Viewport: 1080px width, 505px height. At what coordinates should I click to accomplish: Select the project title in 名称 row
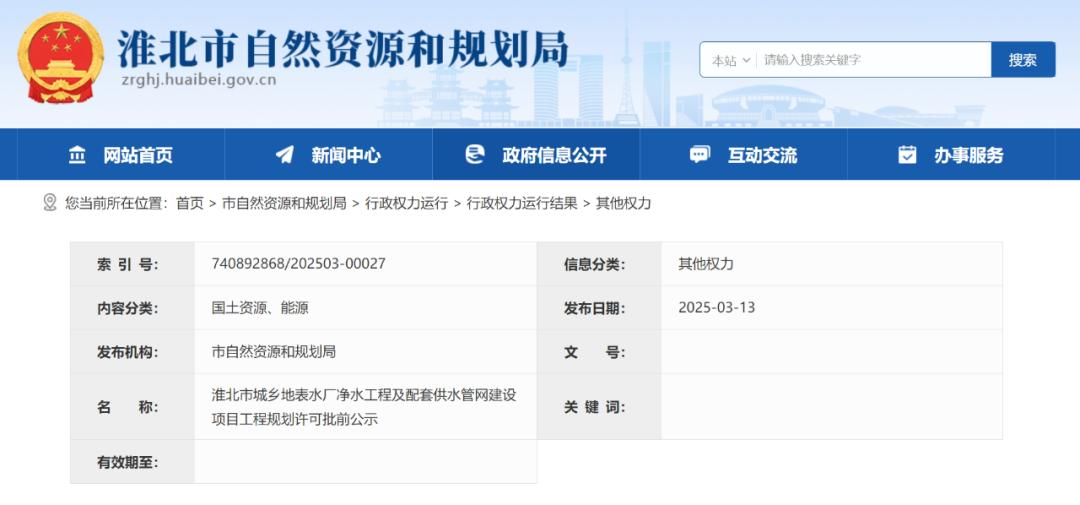point(364,406)
